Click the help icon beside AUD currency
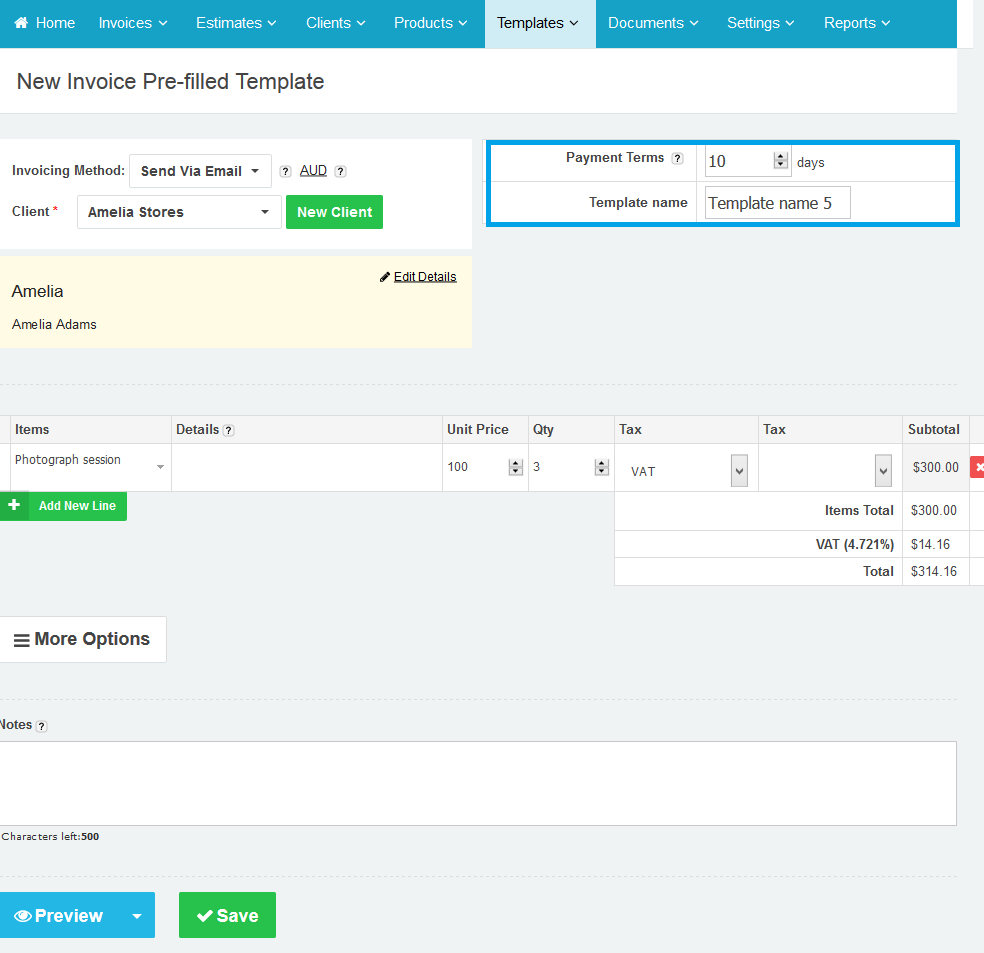The height and width of the screenshot is (953, 984). point(340,171)
